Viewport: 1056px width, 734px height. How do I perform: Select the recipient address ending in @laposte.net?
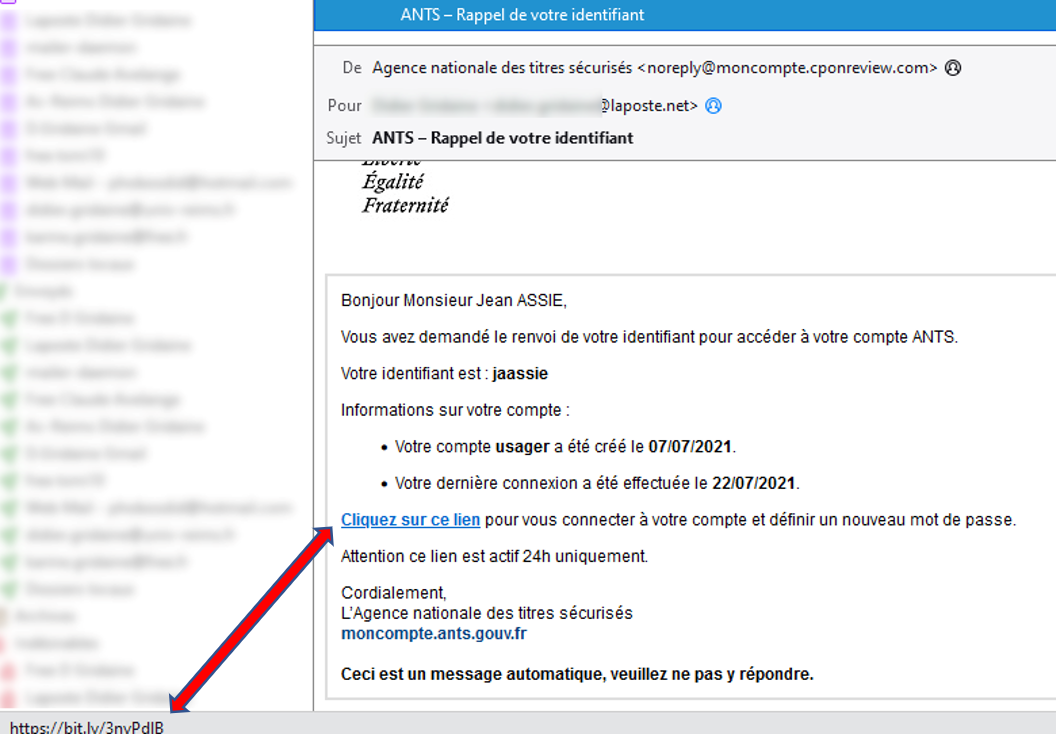pos(535,106)
